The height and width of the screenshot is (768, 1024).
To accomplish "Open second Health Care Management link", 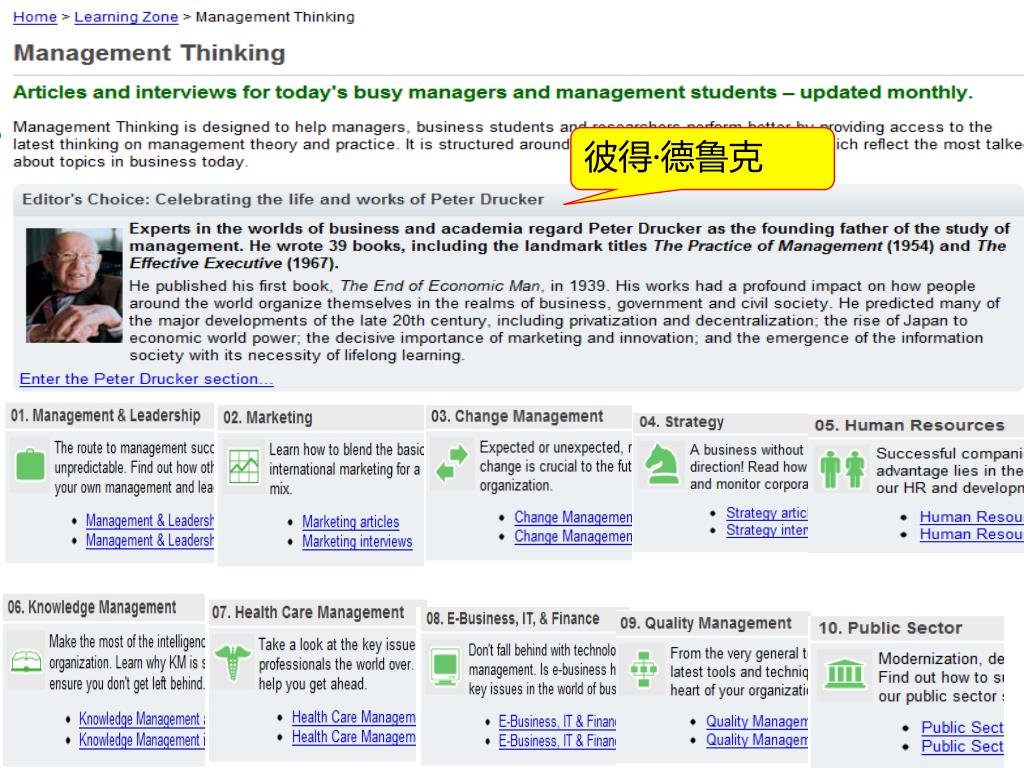I will (353, 737).
